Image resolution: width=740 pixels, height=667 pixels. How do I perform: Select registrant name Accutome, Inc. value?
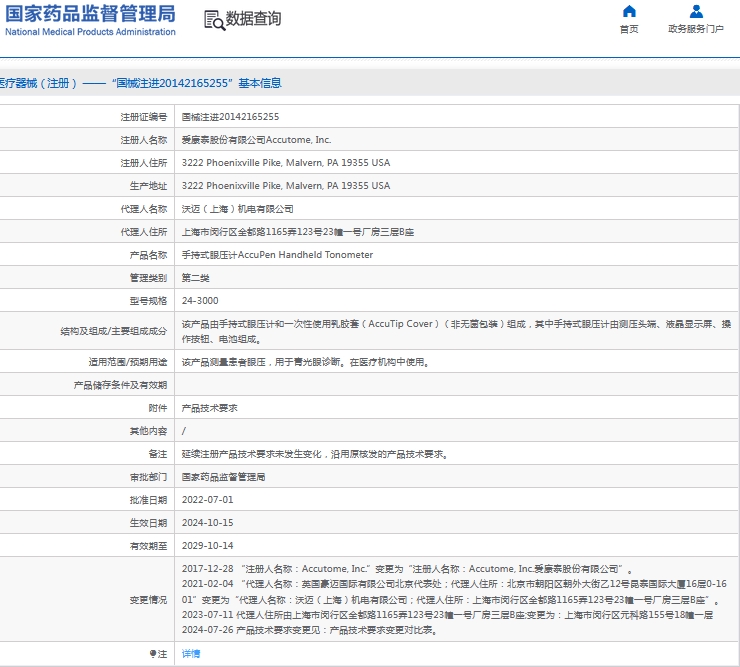[256, 140]
